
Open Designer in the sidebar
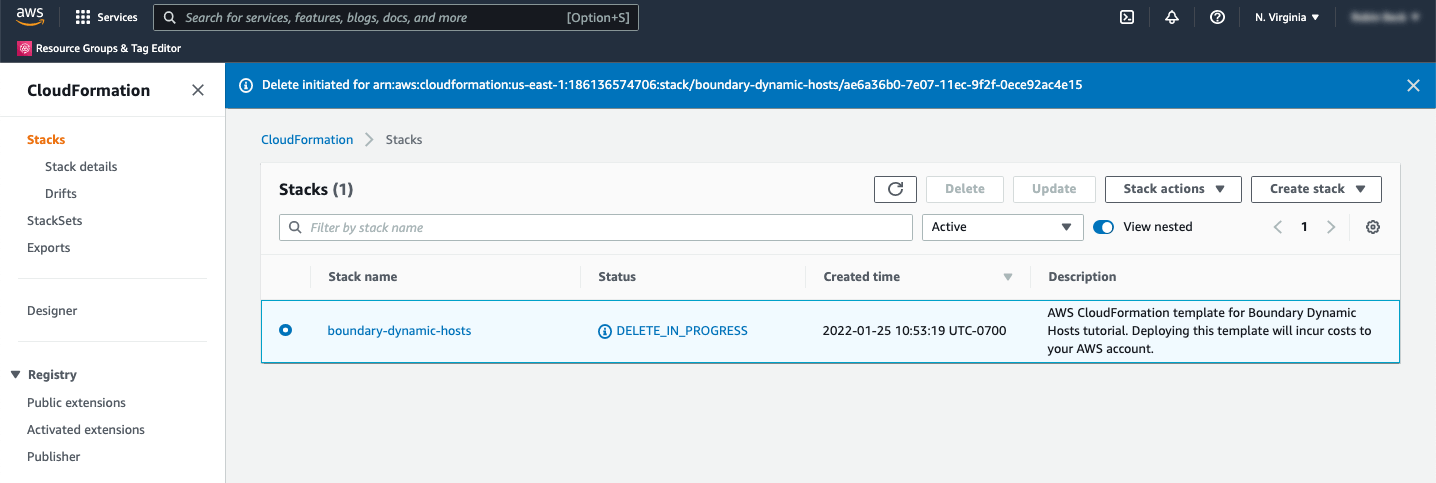click(52, 311)
